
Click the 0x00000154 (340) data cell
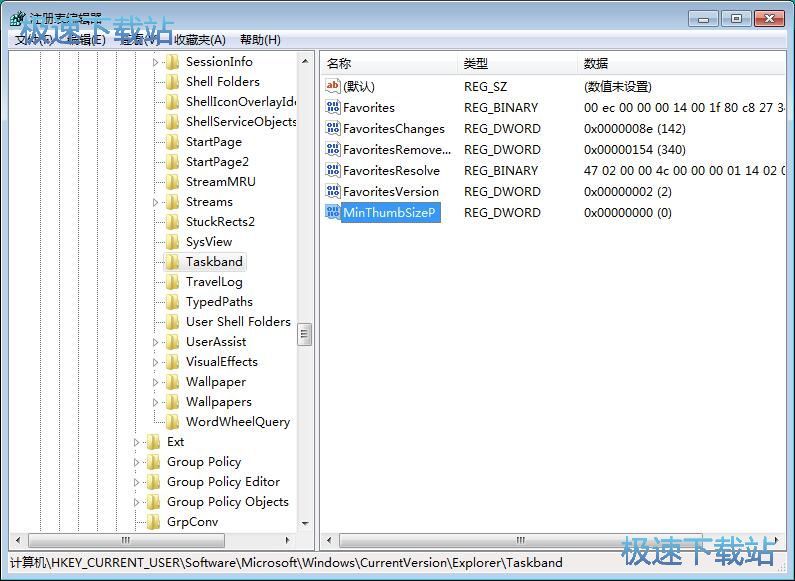click(x=634, y=150)
